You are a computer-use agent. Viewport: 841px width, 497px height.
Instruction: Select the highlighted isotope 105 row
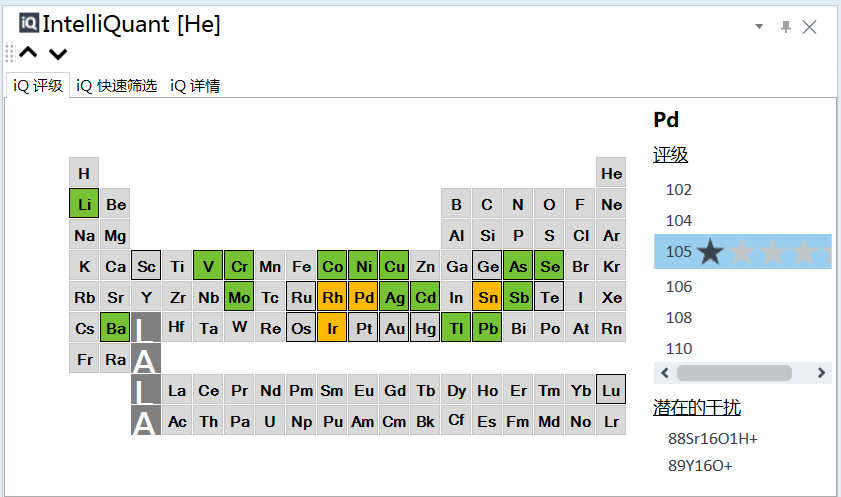743,251
